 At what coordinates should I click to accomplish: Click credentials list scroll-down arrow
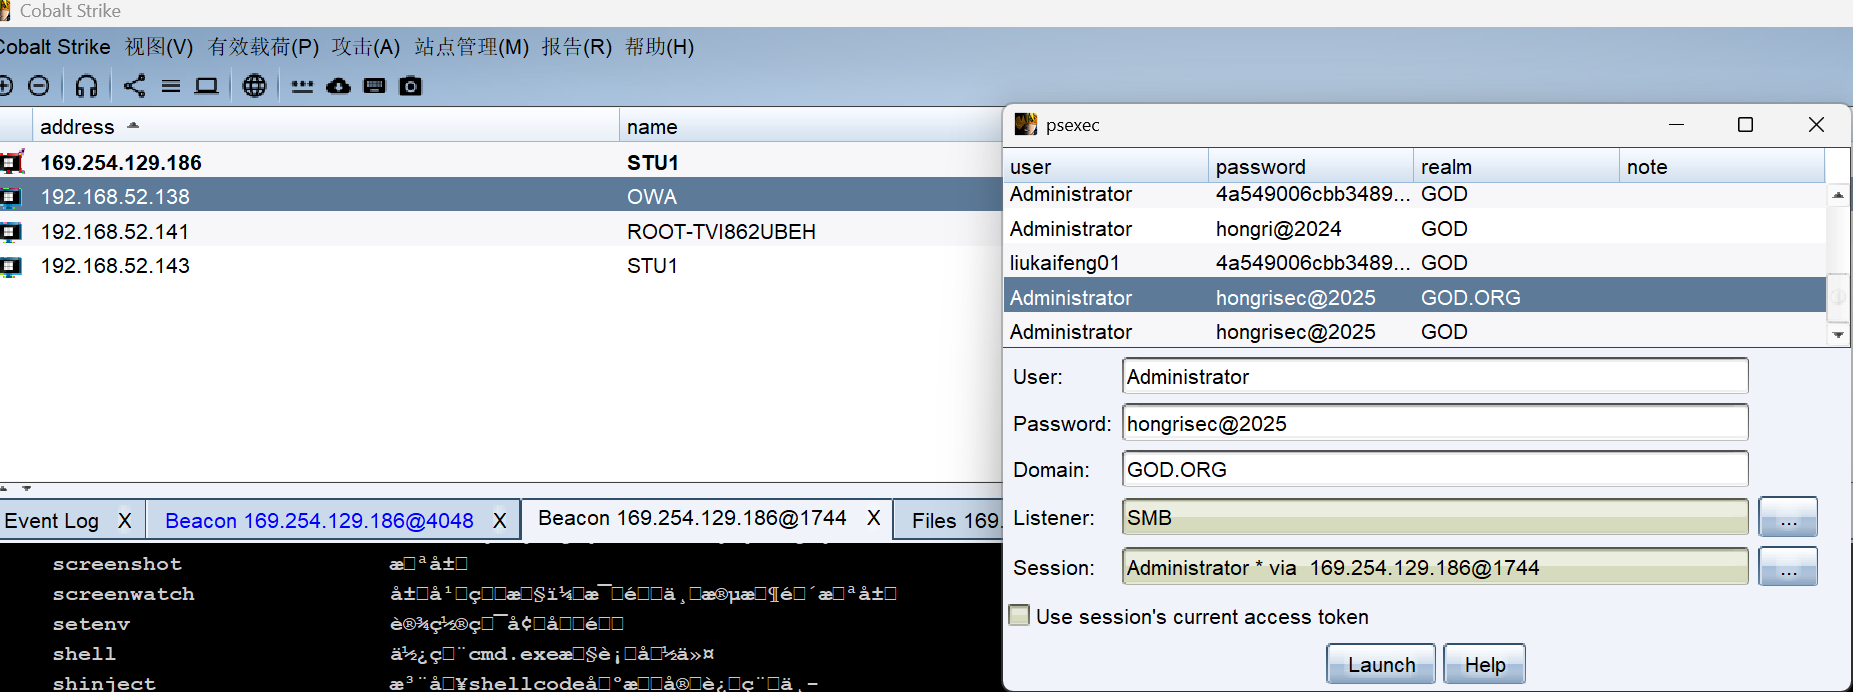point(1838,335)
